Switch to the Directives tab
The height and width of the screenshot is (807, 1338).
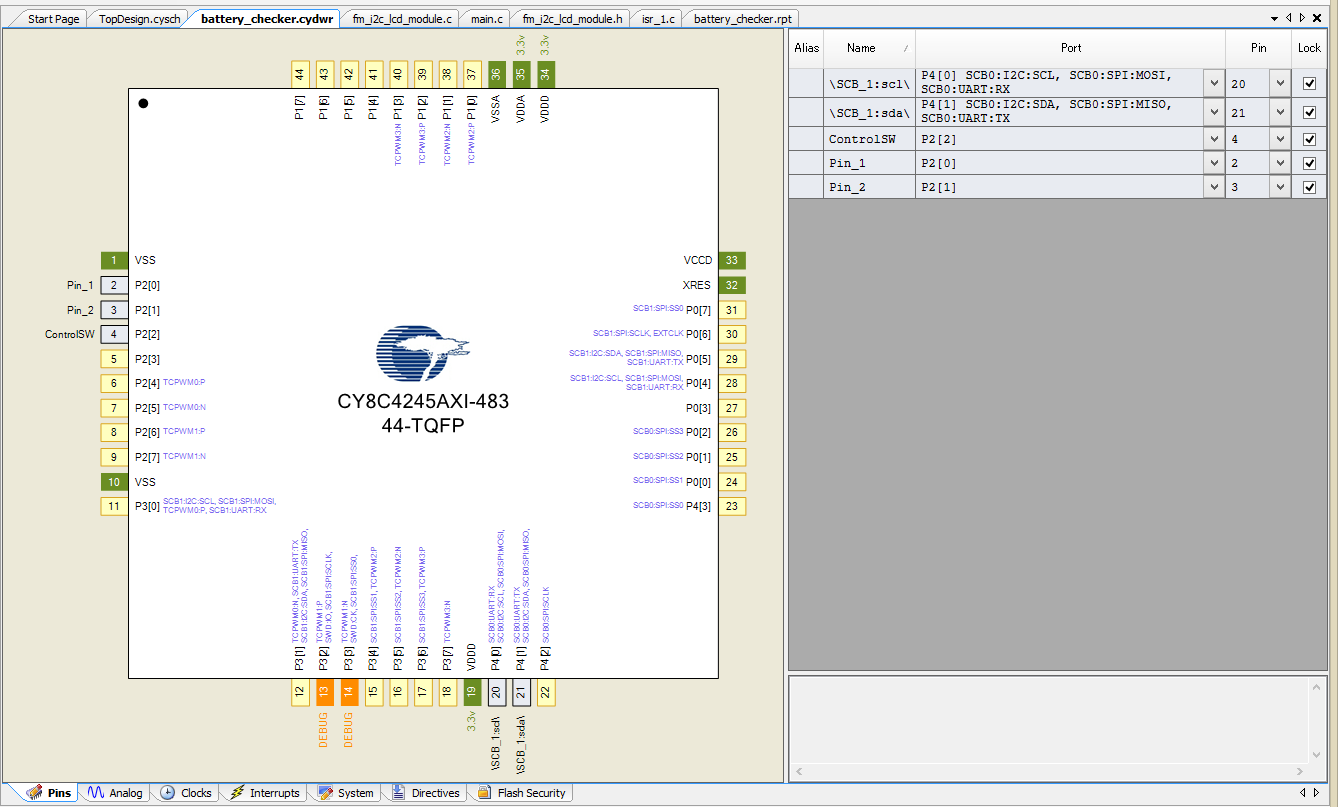coord(425,793)
